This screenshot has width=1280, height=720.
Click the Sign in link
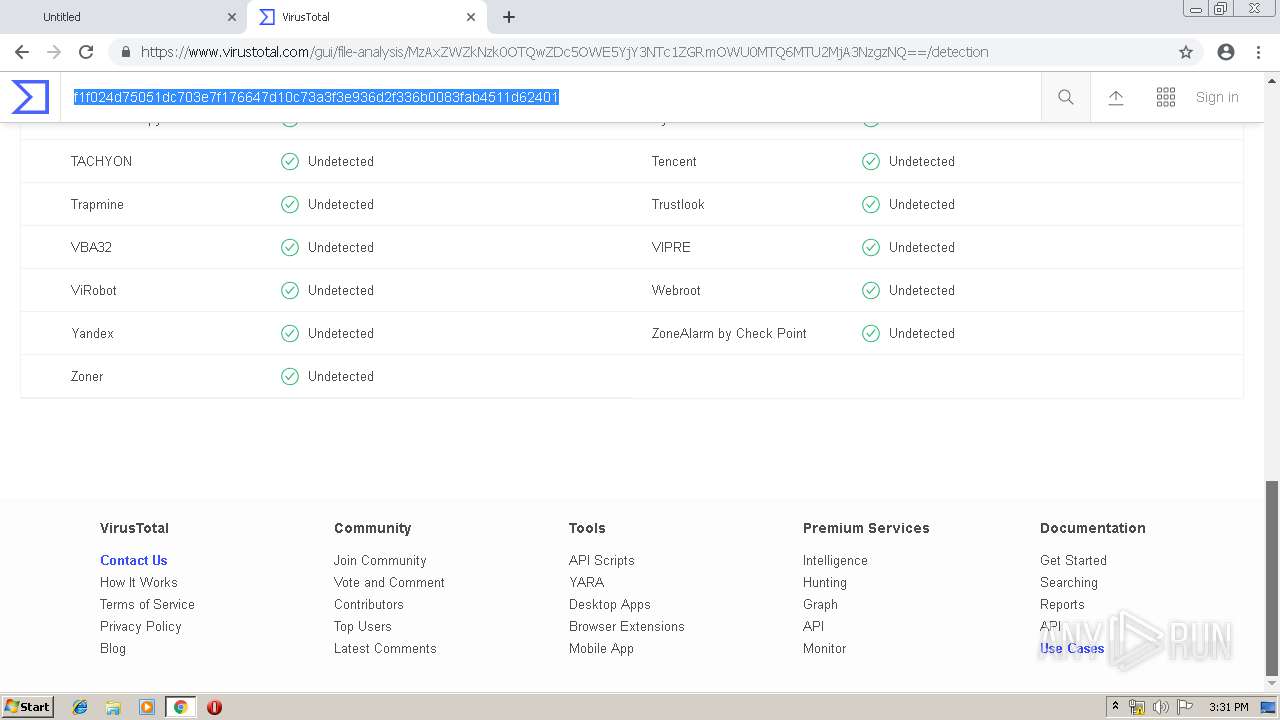pyautogui.click(x=1217, y=97)
